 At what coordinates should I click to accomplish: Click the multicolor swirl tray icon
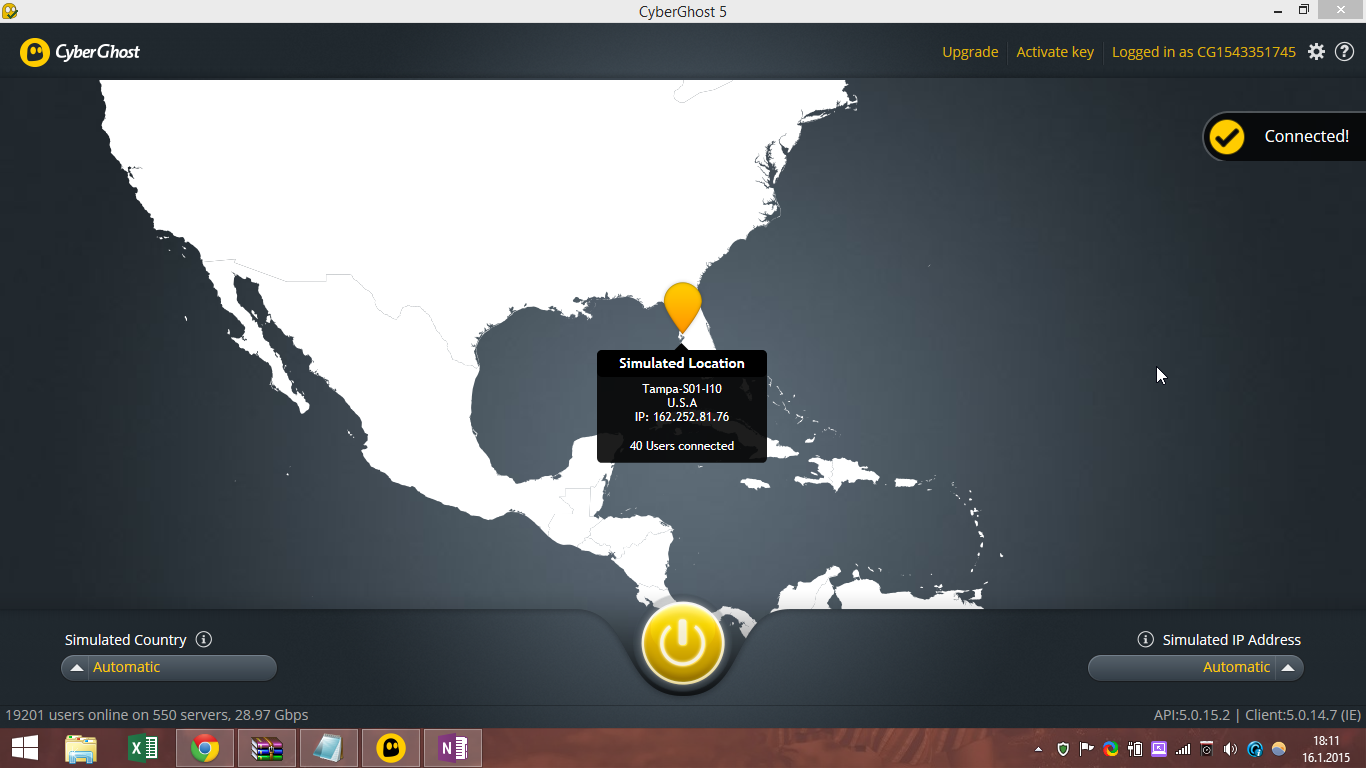(1111, 749)
